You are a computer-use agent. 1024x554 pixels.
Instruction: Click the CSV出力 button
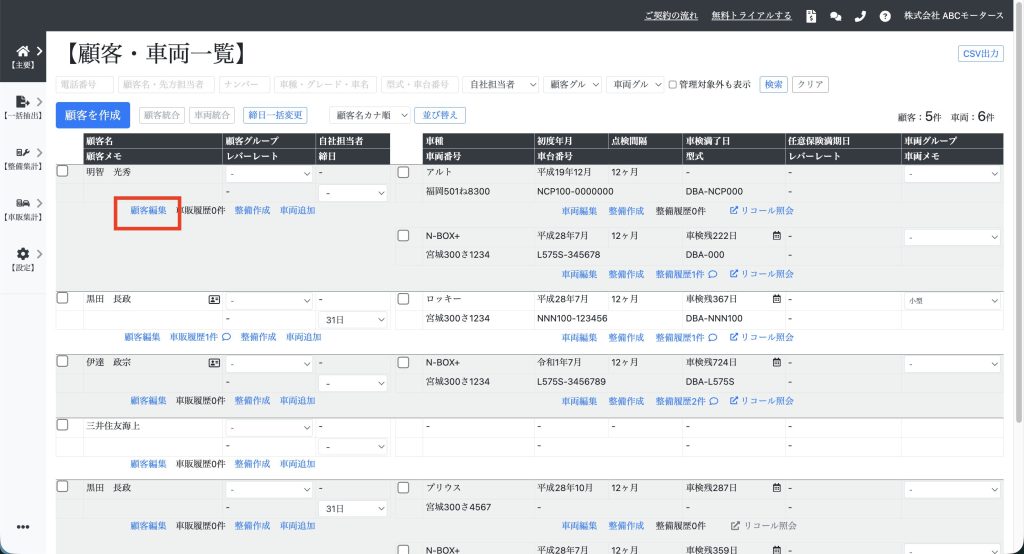pyautogui.click(x=980, y=54)
